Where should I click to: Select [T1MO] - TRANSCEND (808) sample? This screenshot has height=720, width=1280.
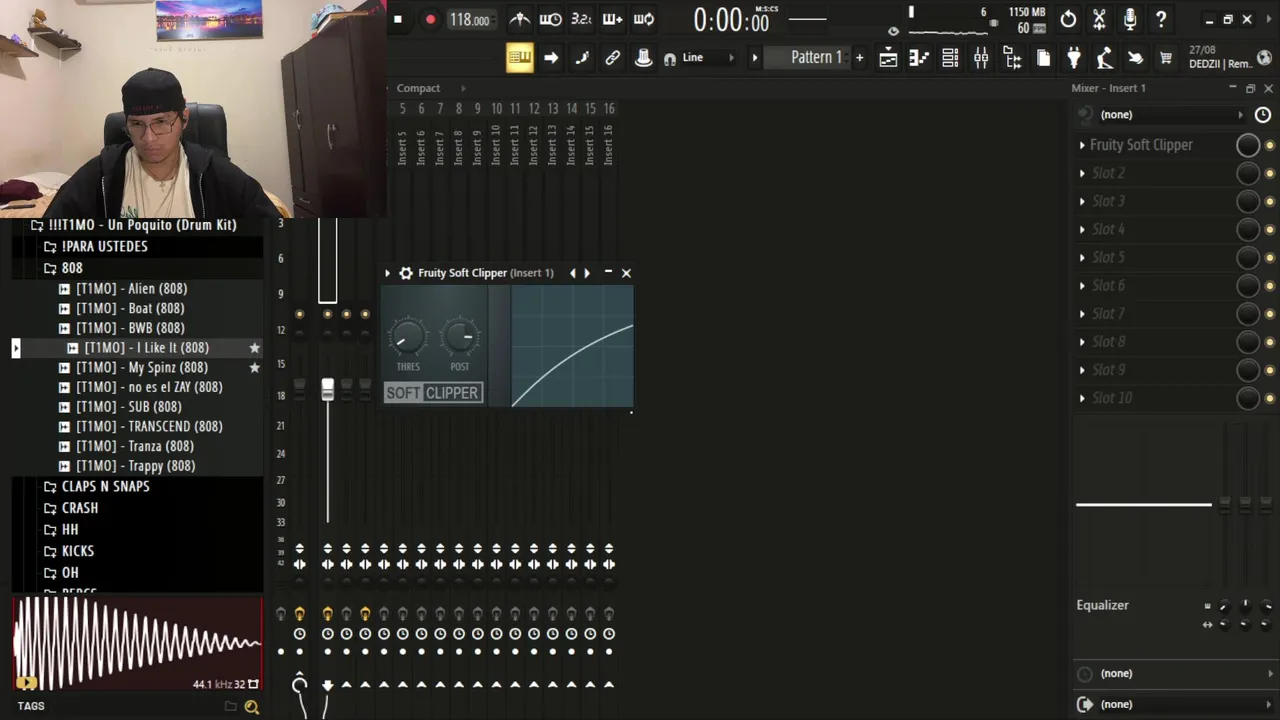[x=149, y=426]
